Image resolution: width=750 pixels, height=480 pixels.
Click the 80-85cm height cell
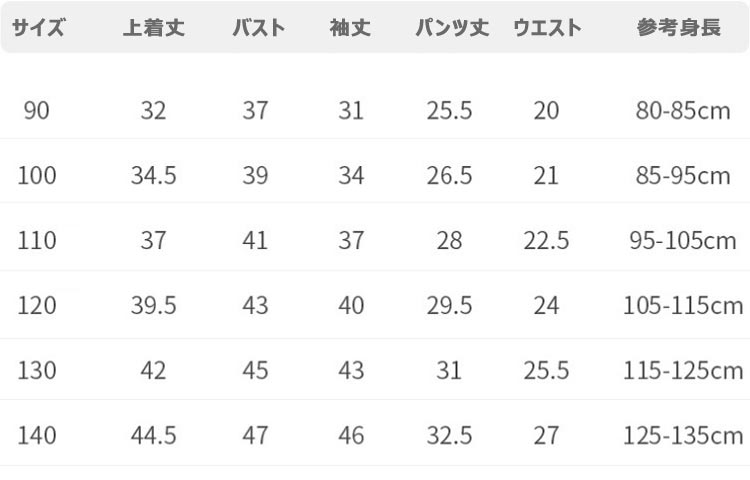(x=683, y=110)
